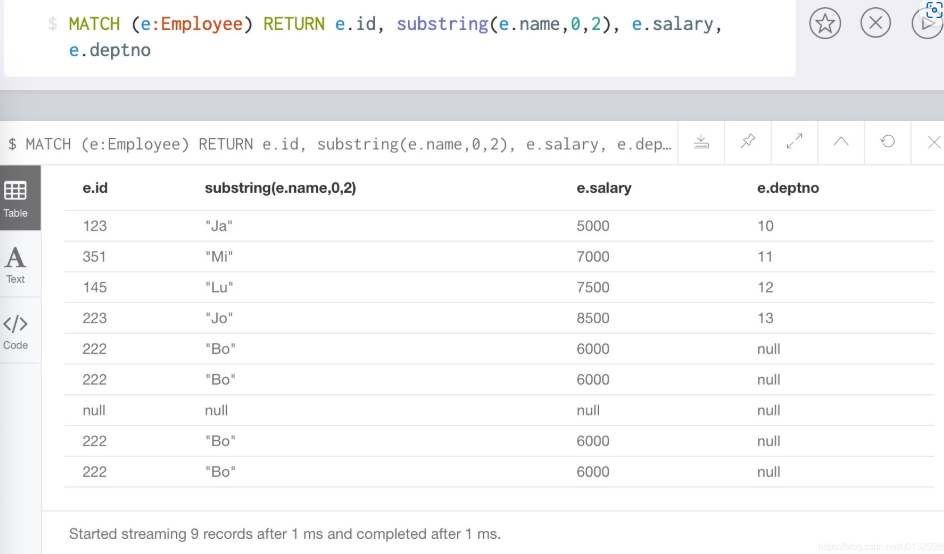Export results with the download icon
Screen dimensions: 944x554
701,142
